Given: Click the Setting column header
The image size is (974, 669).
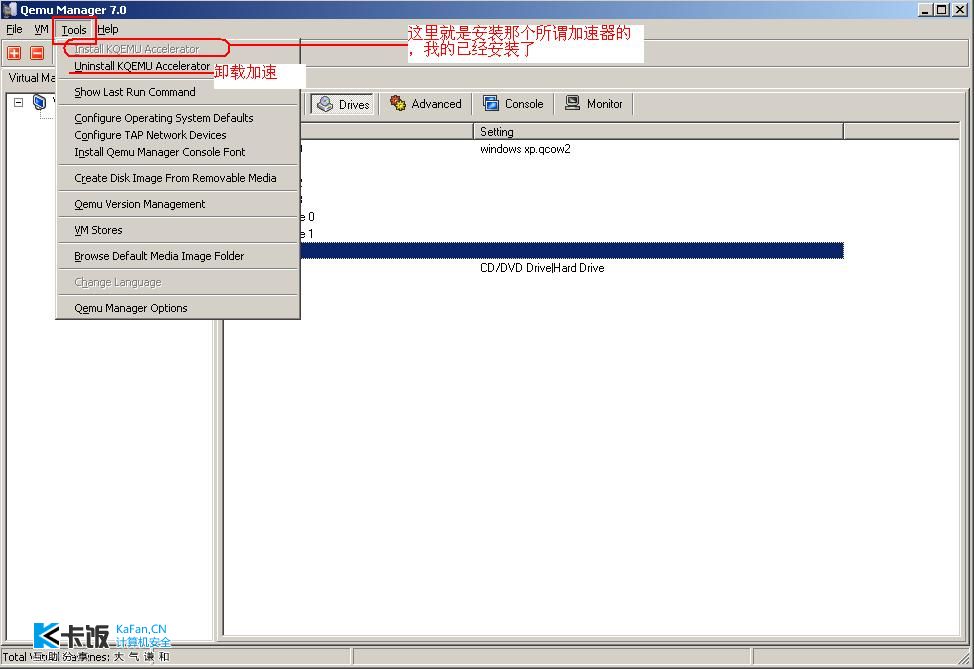Looking at the screenshot, I should click(x=658, y=132).
